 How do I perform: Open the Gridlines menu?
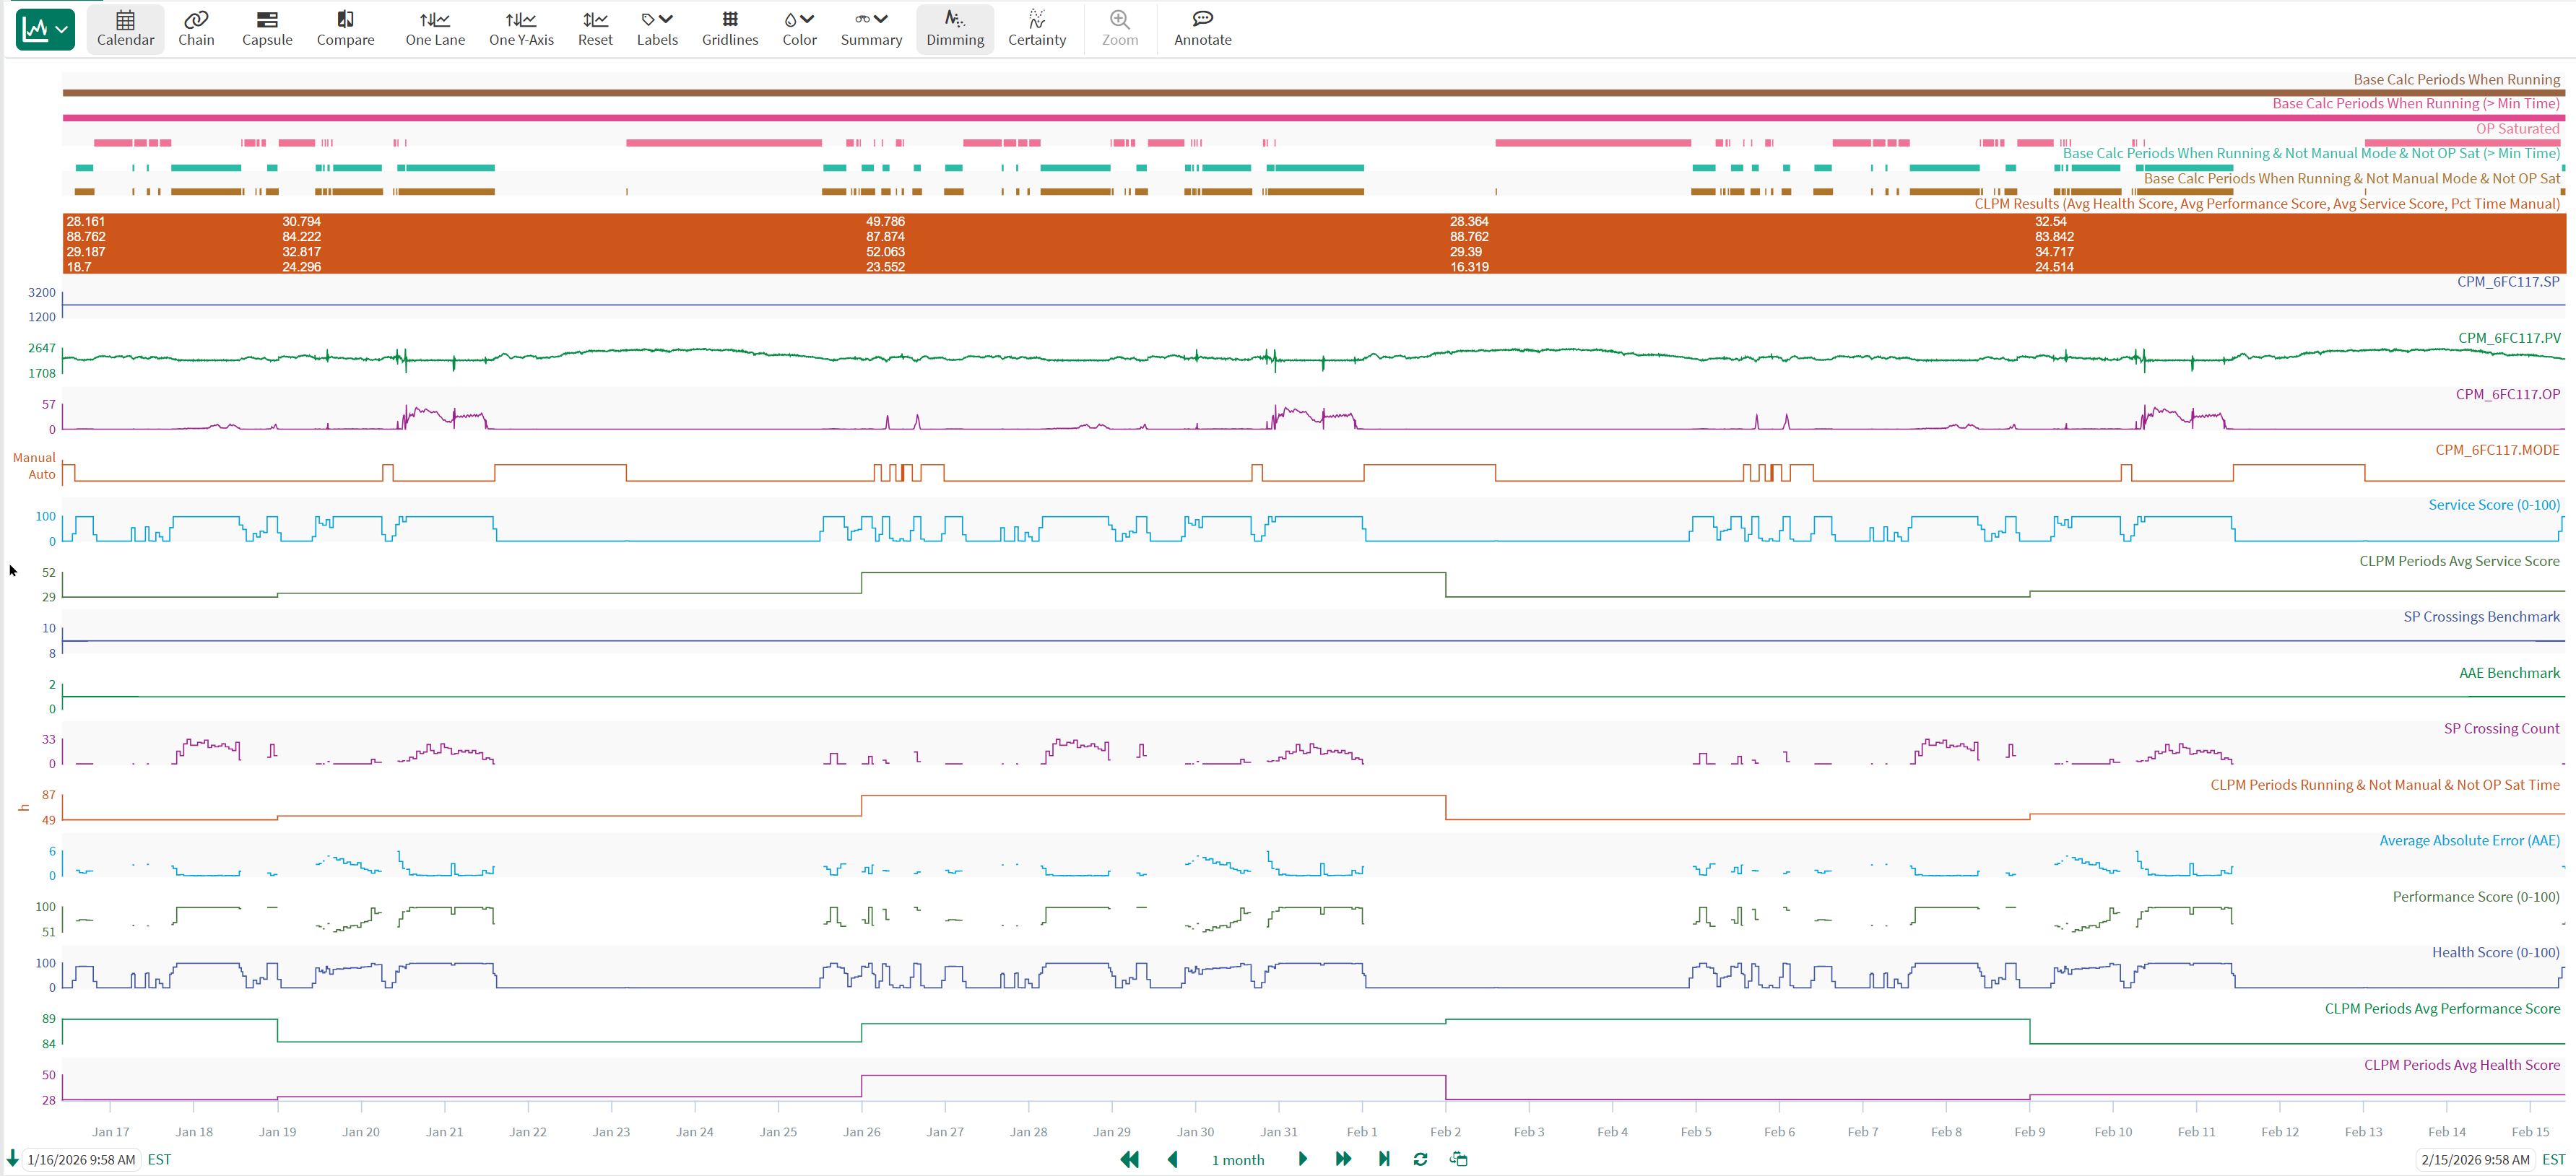pyautogui.click(x=730, y=29)
